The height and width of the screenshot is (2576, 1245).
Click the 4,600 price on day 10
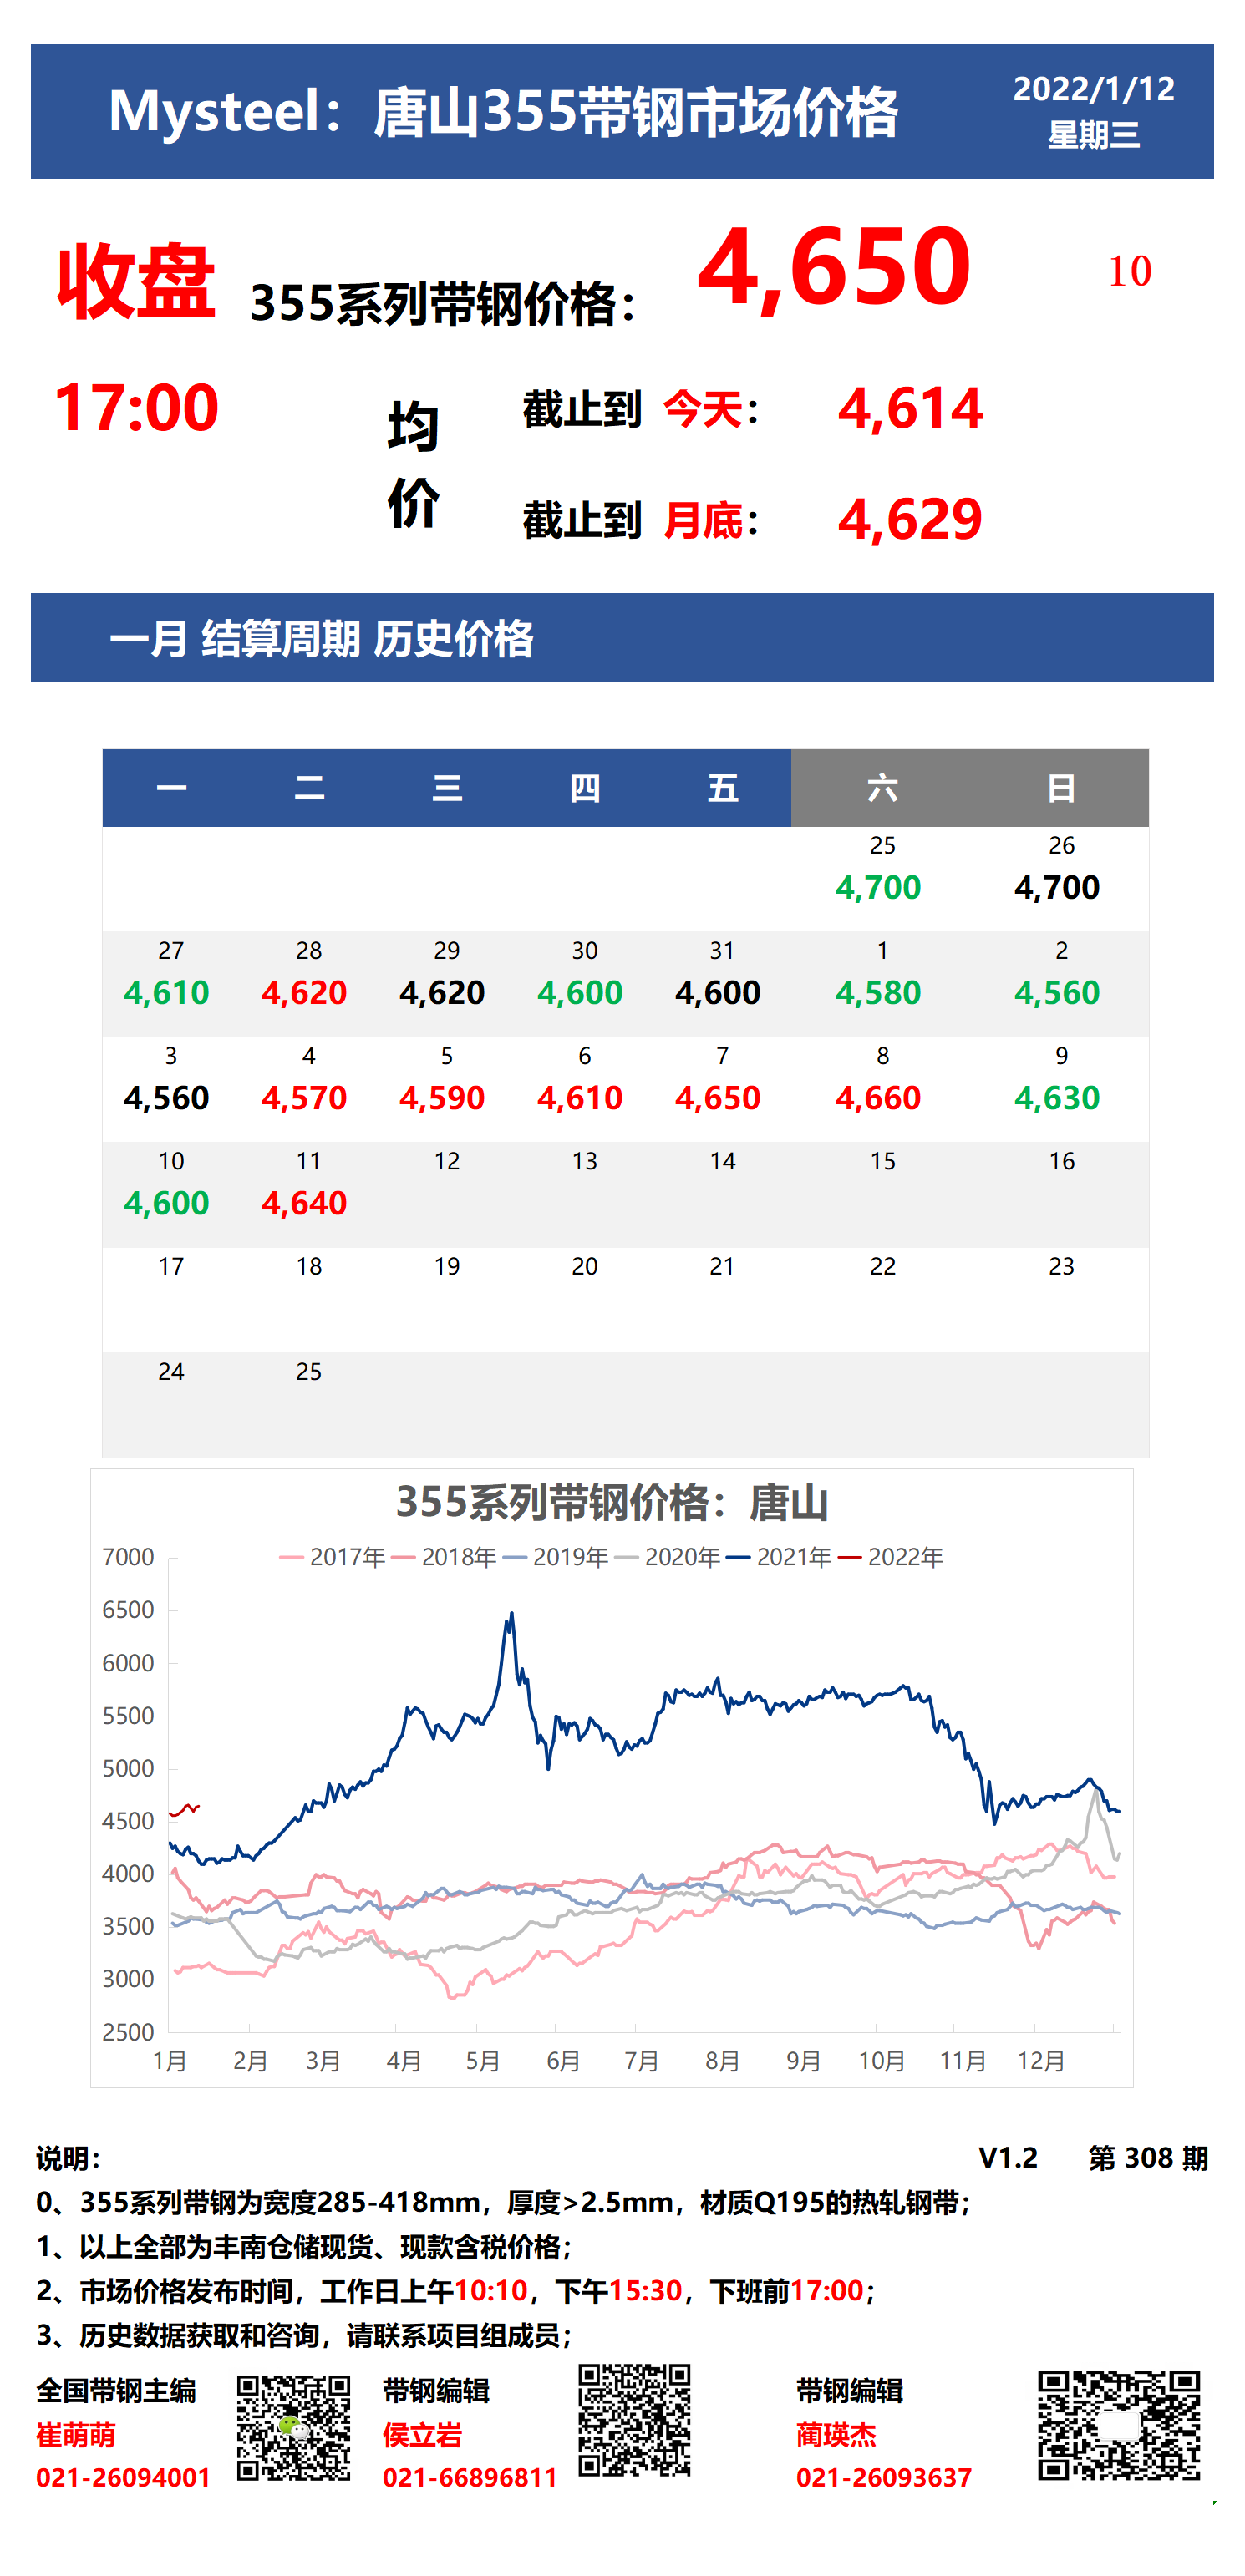click(167, 1203)
